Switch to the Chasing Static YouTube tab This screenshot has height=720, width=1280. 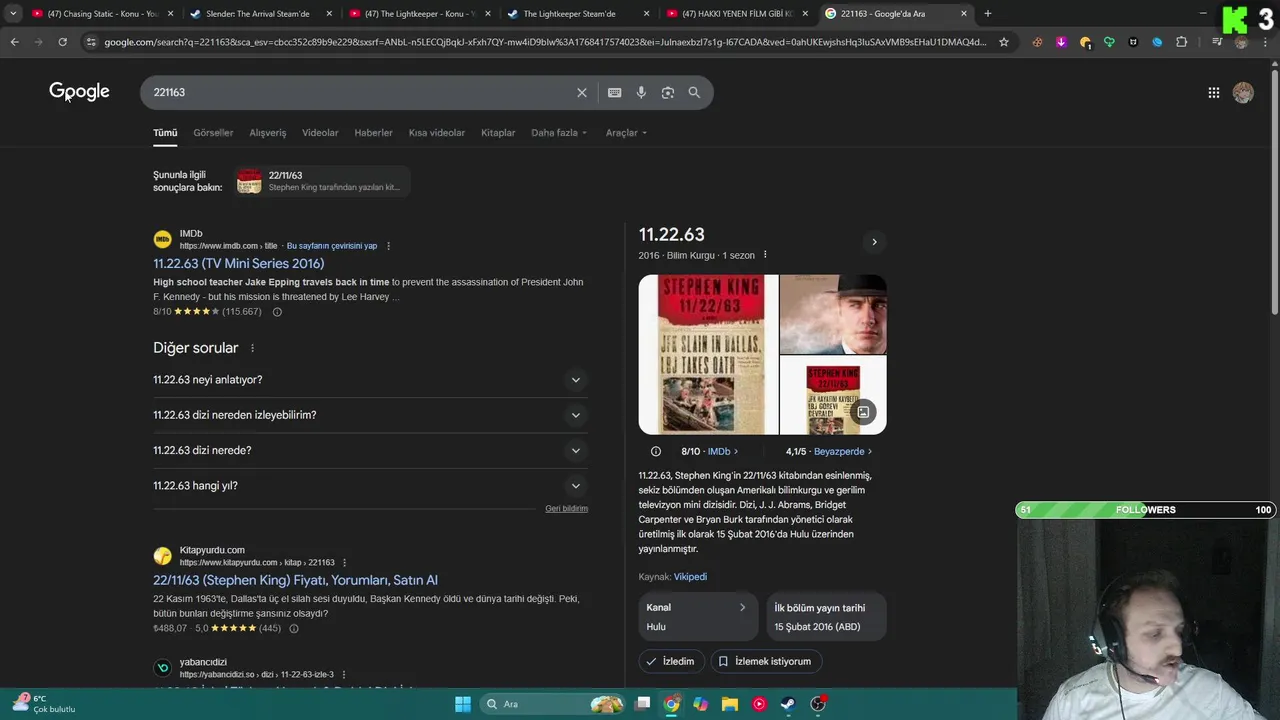[103, 14]
